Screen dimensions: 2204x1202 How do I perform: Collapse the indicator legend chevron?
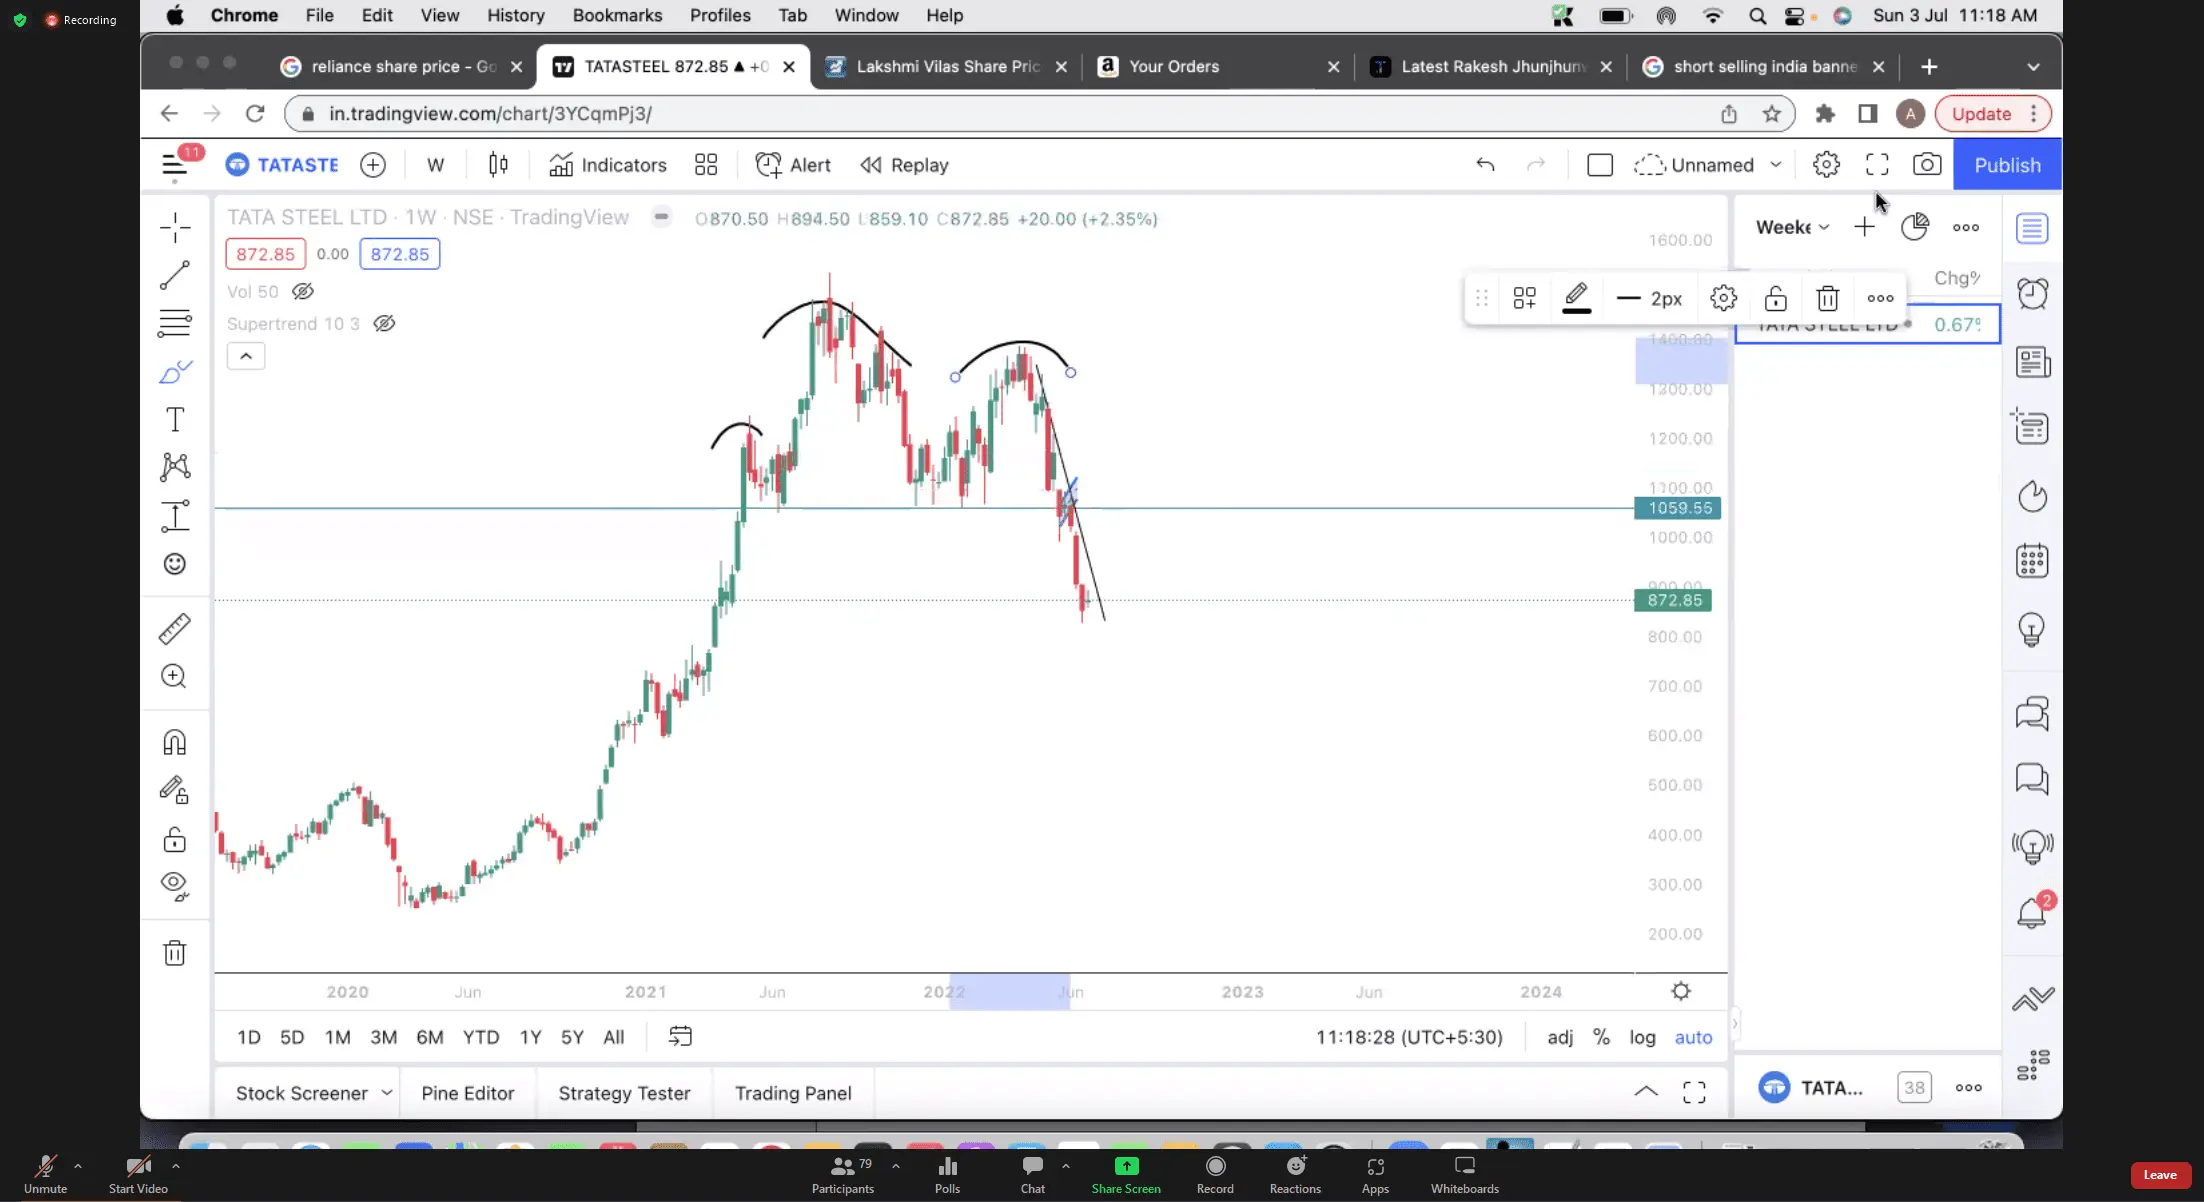(246, 356)
